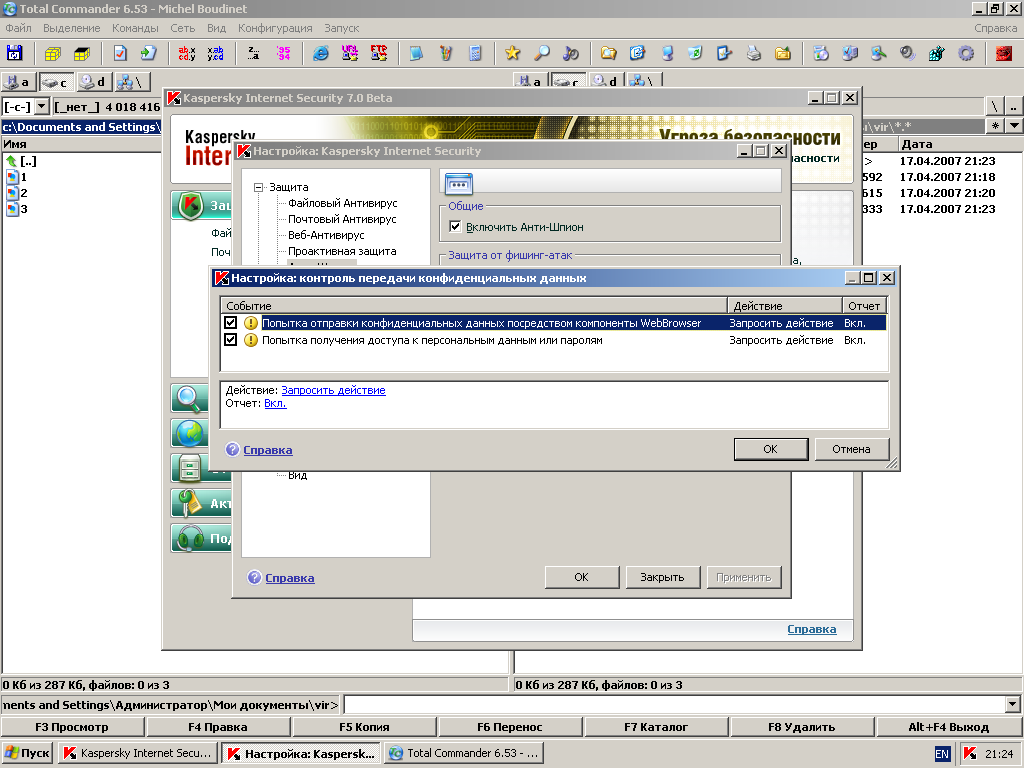
Task: Click into Total Commander command line field
Action: [675, 705]
